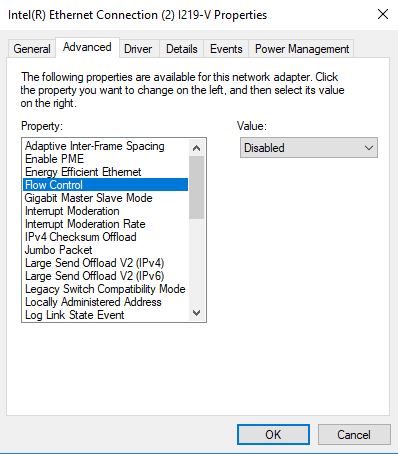
Task: Select the Log Link State Event property
Action: click(105, 315)
